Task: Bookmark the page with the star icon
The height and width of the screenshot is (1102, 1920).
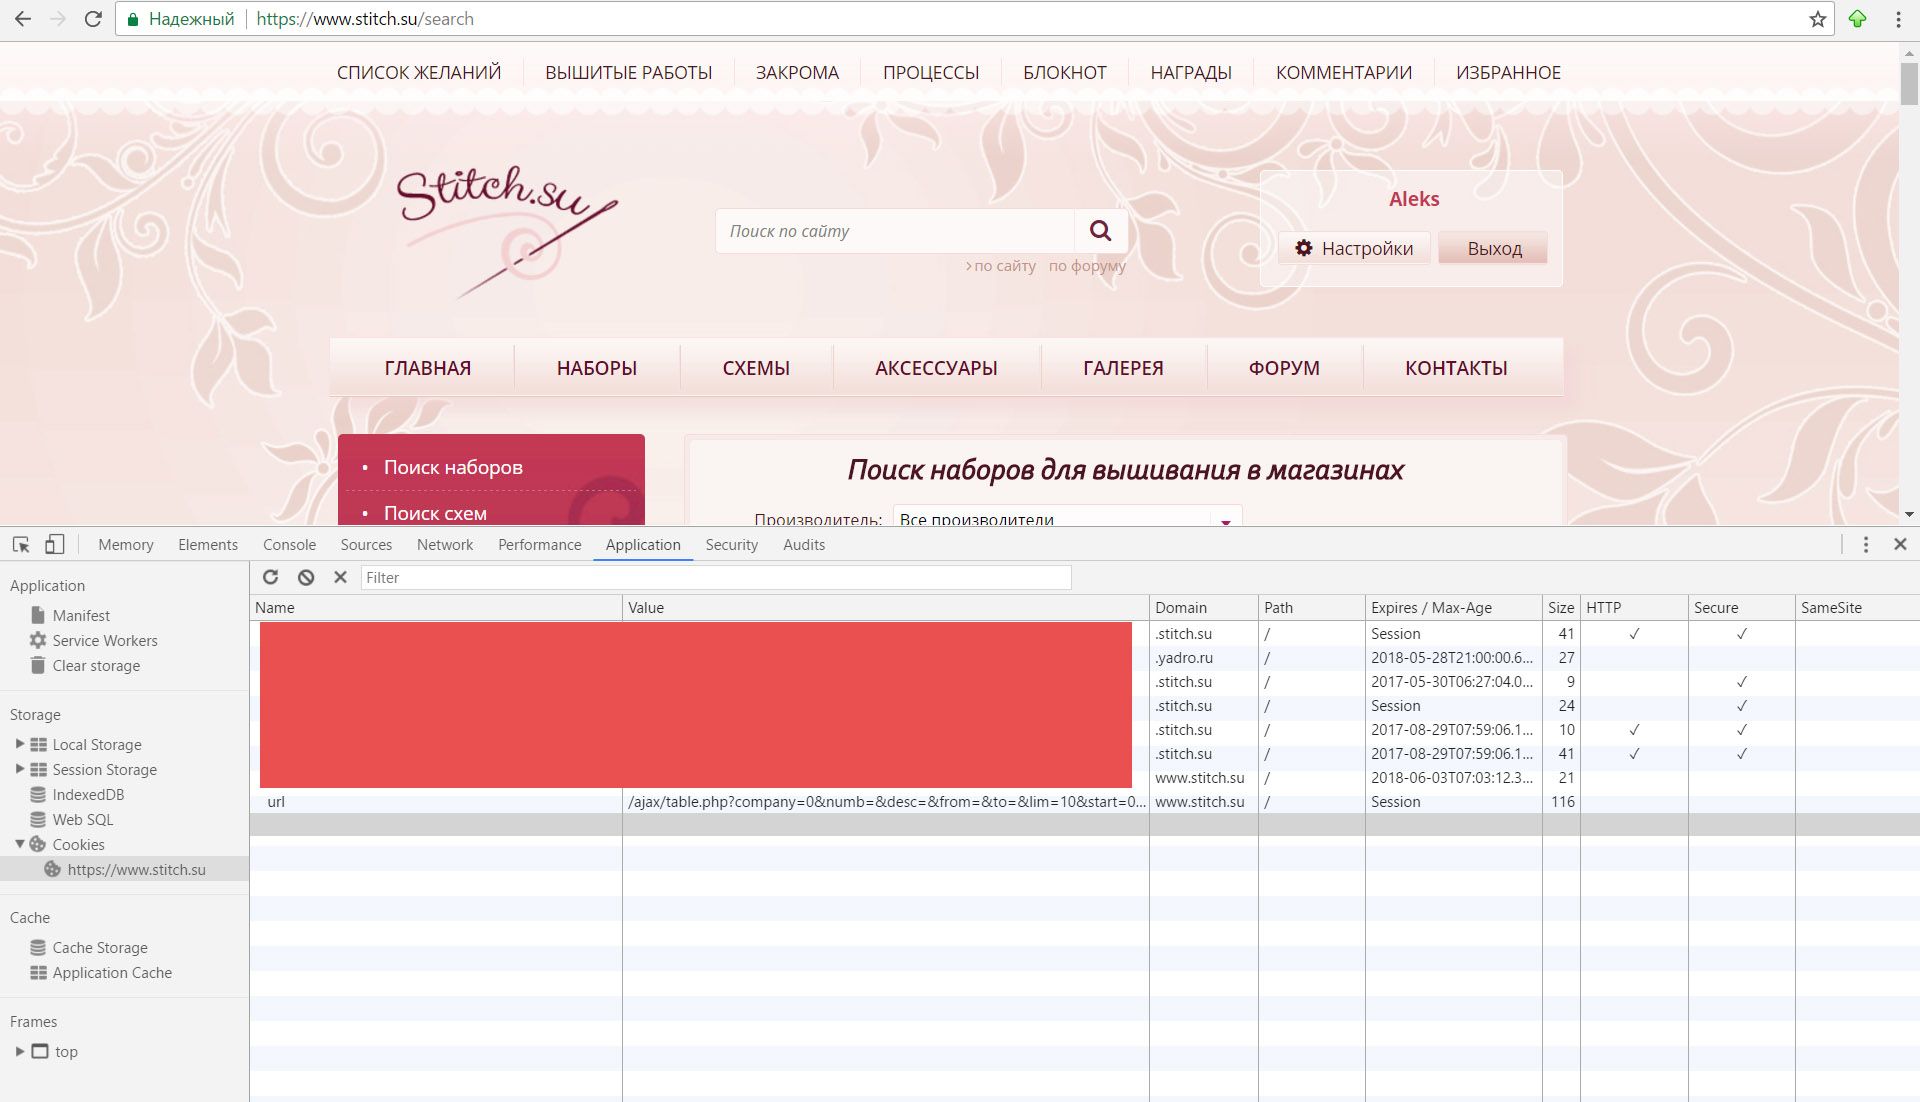Action: (1817, 19)
